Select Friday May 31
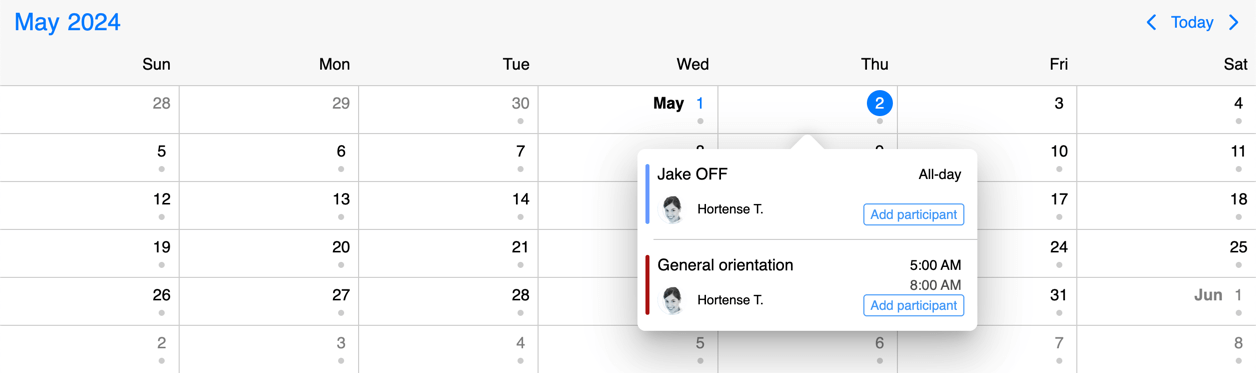Screen dimensions: 1256x373 pos(1059,295)
